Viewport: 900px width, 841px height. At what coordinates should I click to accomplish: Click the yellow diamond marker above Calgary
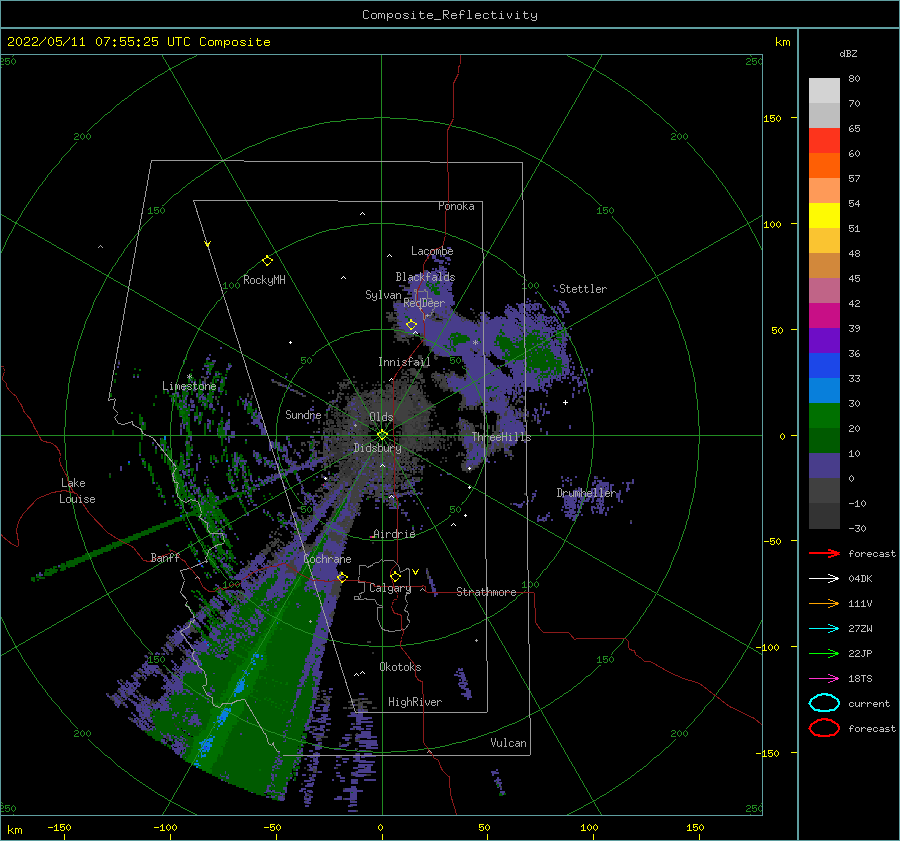coord(395,576)
